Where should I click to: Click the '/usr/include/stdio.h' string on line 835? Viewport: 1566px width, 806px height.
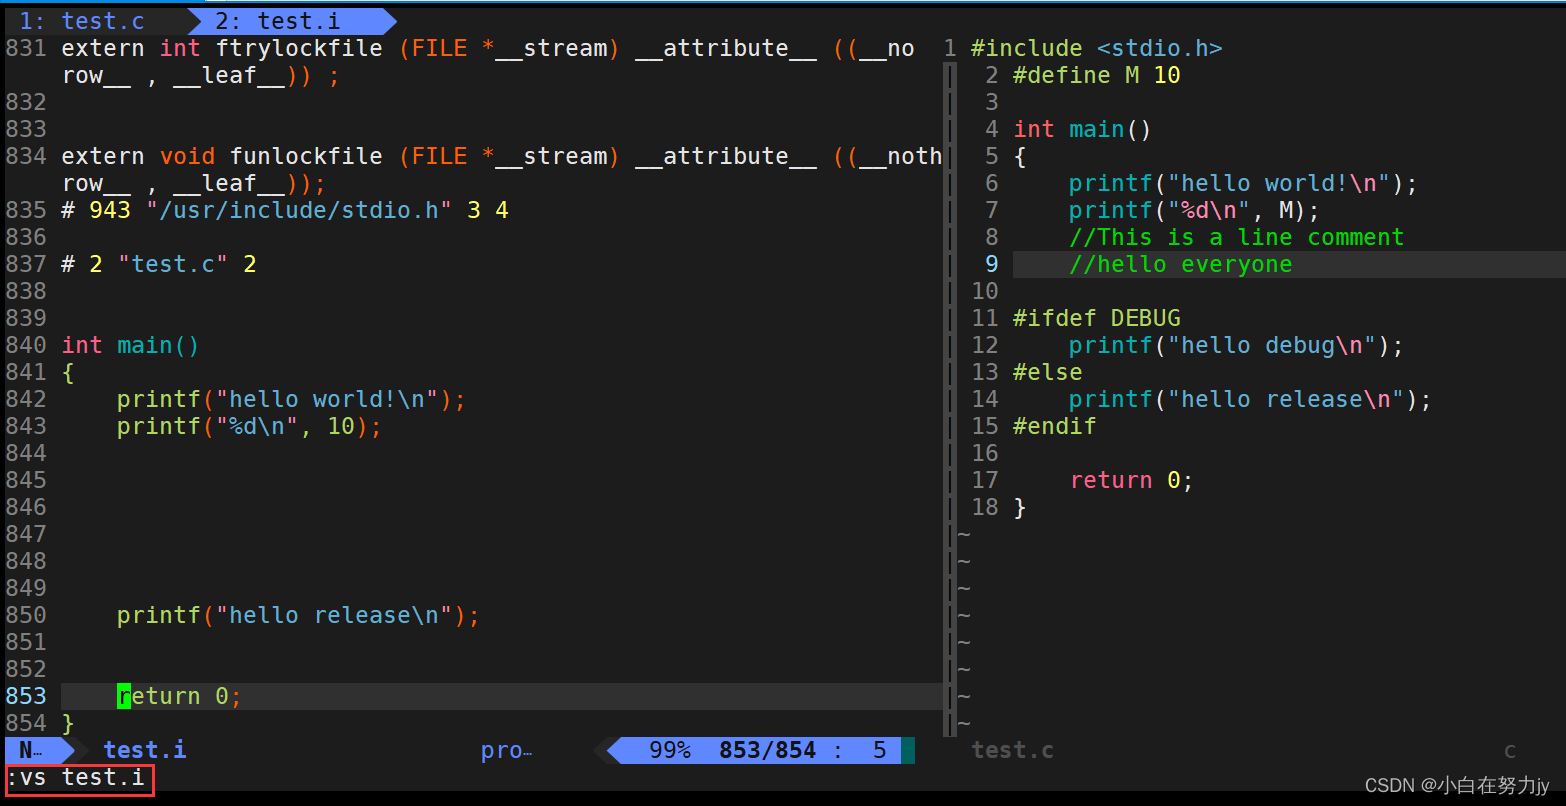click(x=299, y=210)
